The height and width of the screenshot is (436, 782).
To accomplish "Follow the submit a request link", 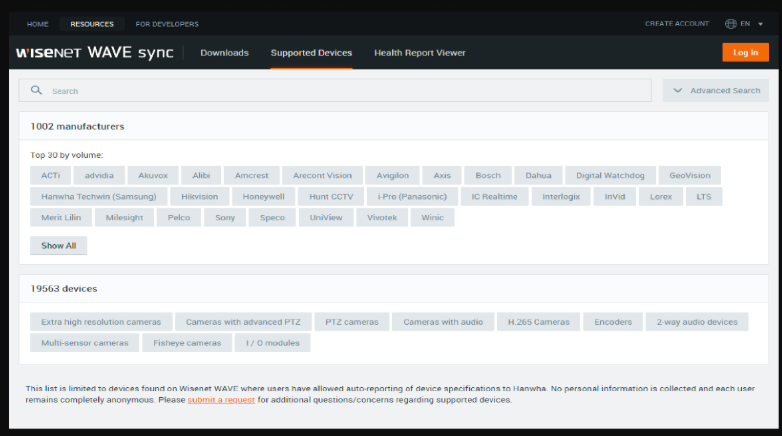I will pyautogui.click(x=221, y=400).
